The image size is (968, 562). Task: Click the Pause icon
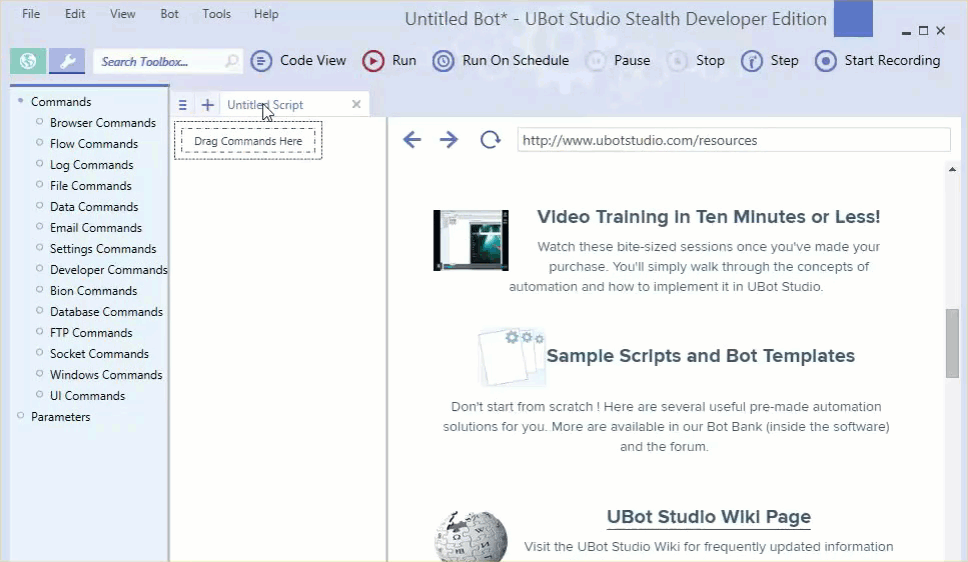point(596,61)
